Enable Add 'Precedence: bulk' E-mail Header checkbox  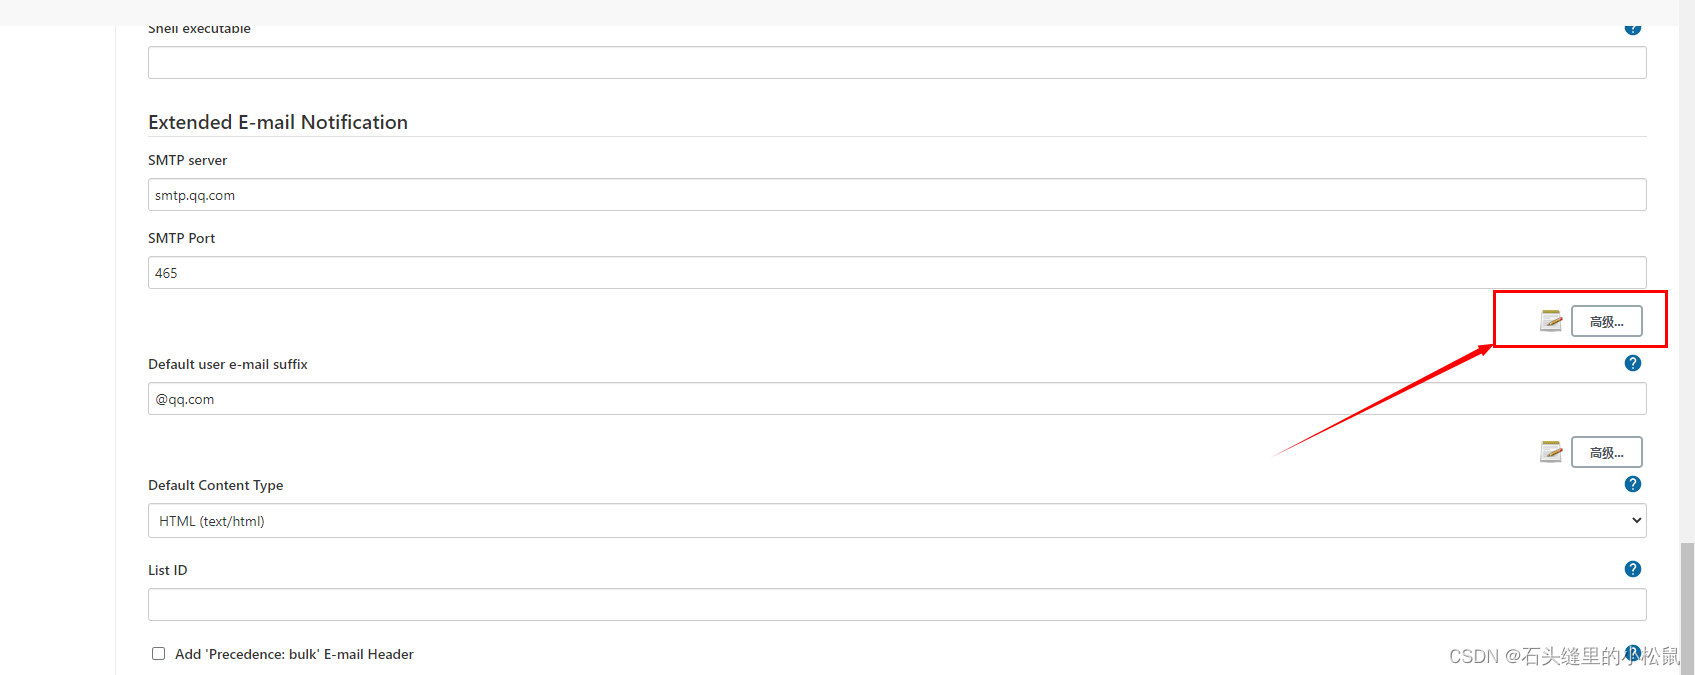(158, 654)
